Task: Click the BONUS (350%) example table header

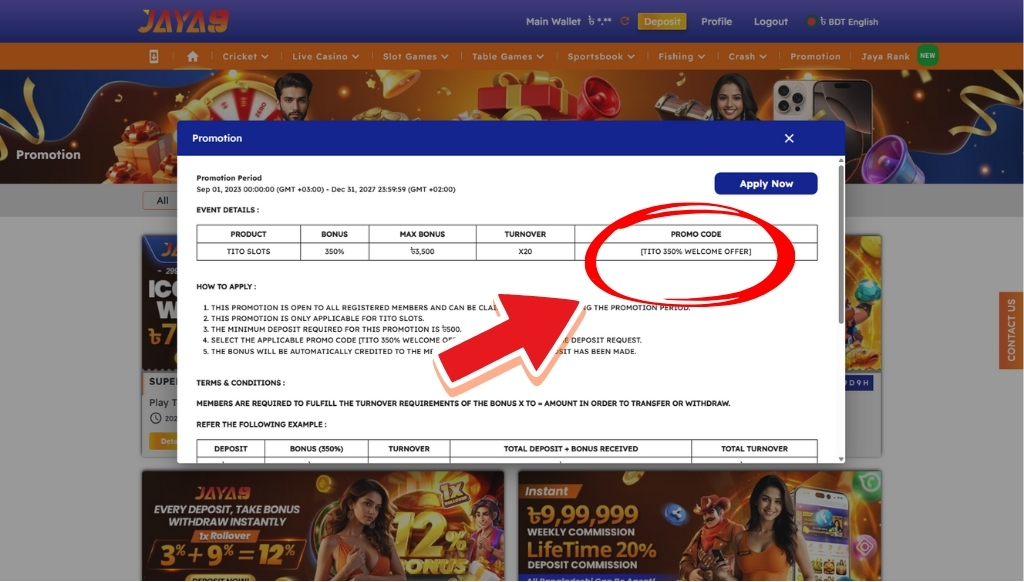Action: point(317,449)
